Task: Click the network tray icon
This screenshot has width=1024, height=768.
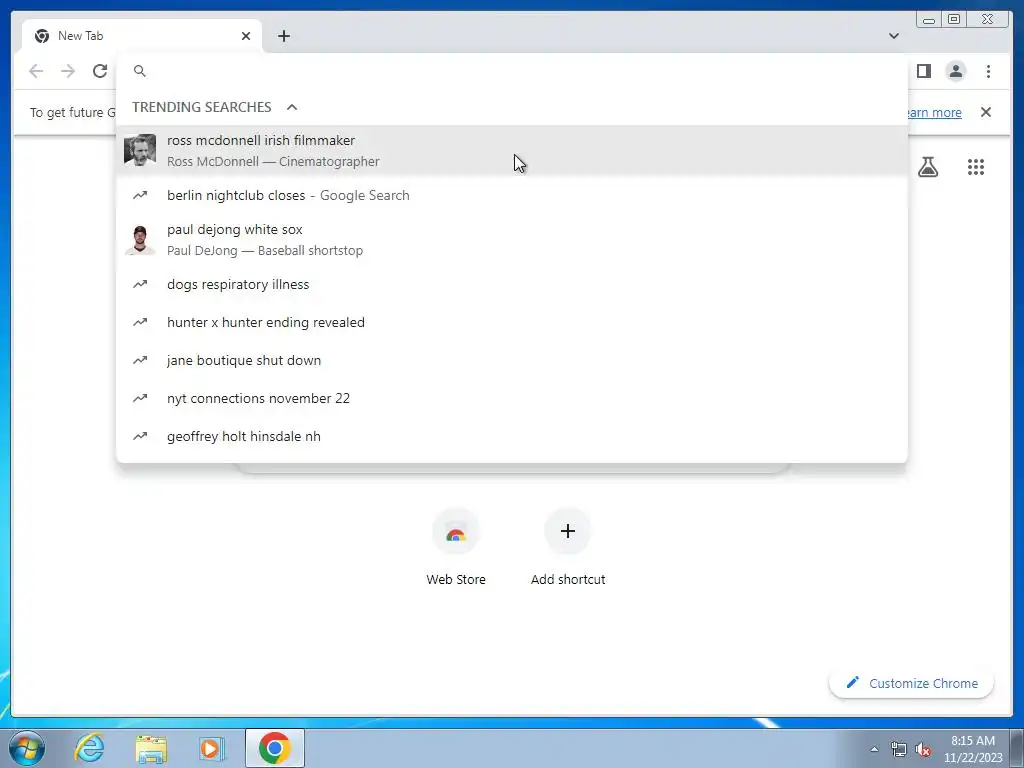Action: (899, 750)
